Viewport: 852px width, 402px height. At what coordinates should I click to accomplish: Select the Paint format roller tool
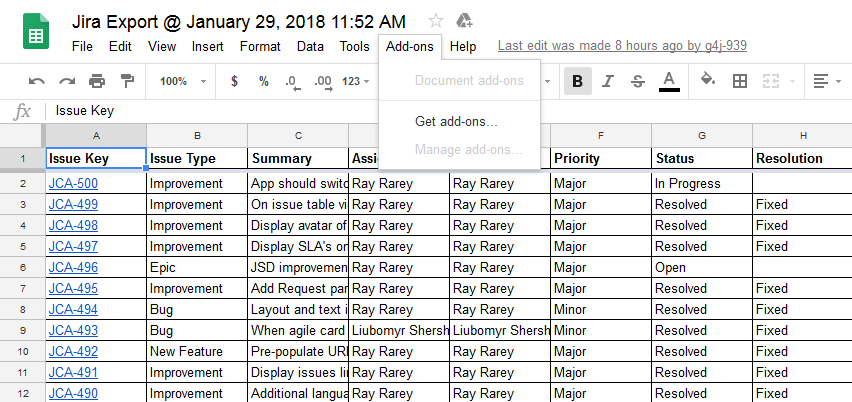pos(127,81)
